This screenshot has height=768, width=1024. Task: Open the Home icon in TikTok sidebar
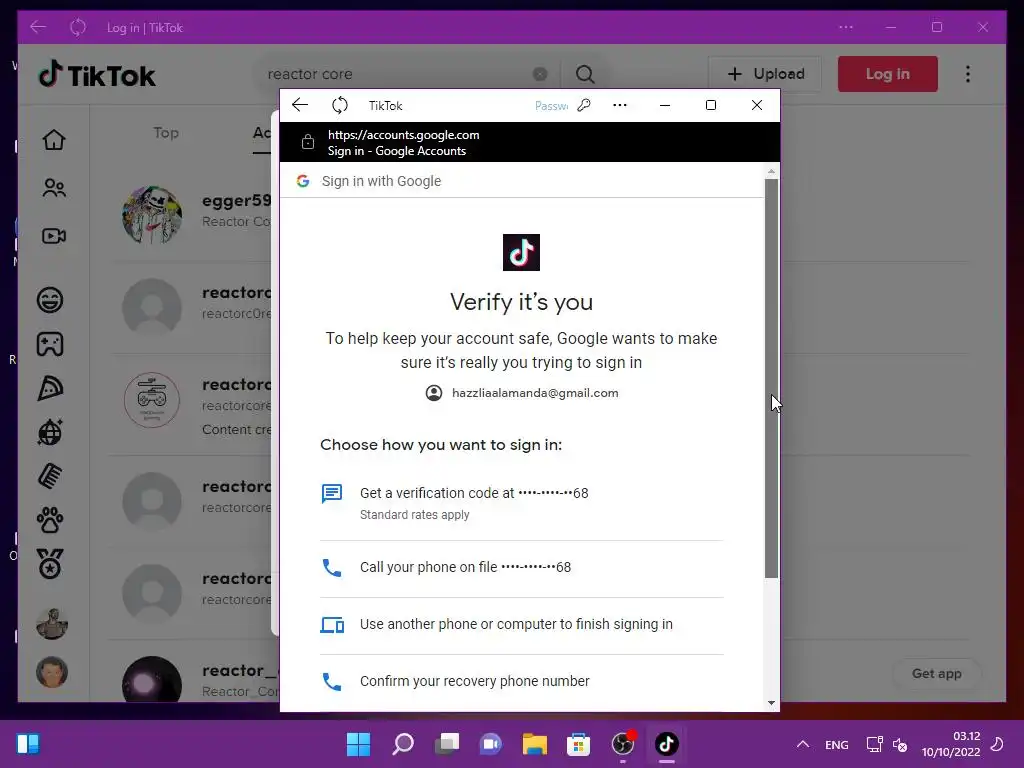(54, 140)
